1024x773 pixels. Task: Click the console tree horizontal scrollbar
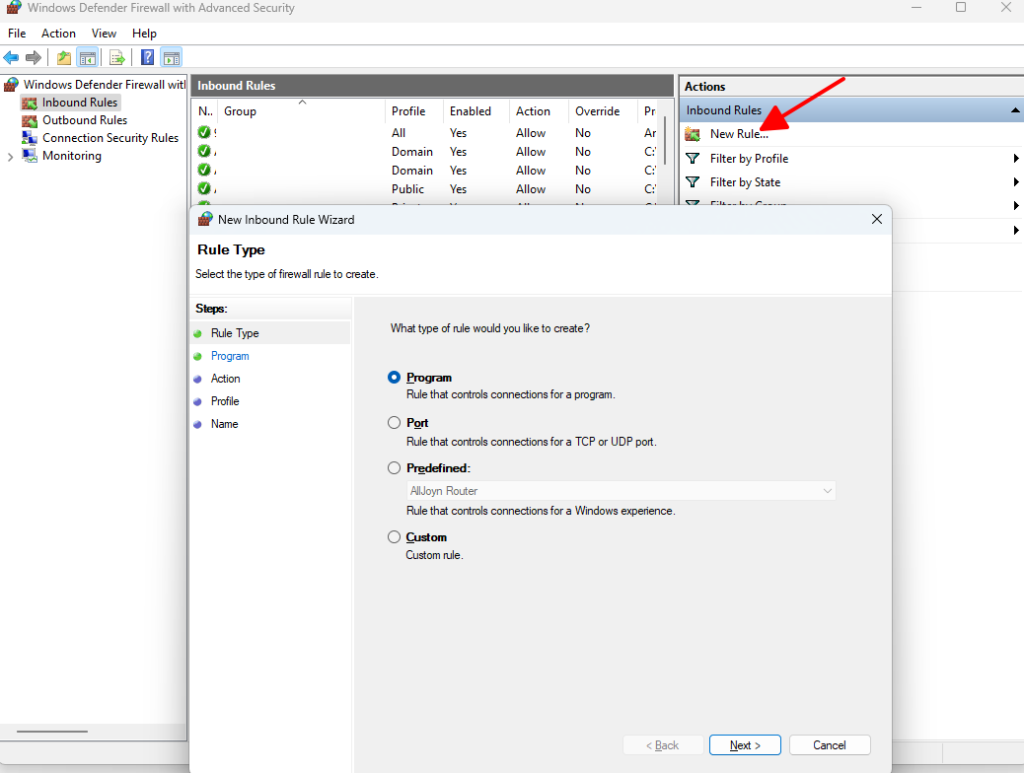(x=52, y=731)
